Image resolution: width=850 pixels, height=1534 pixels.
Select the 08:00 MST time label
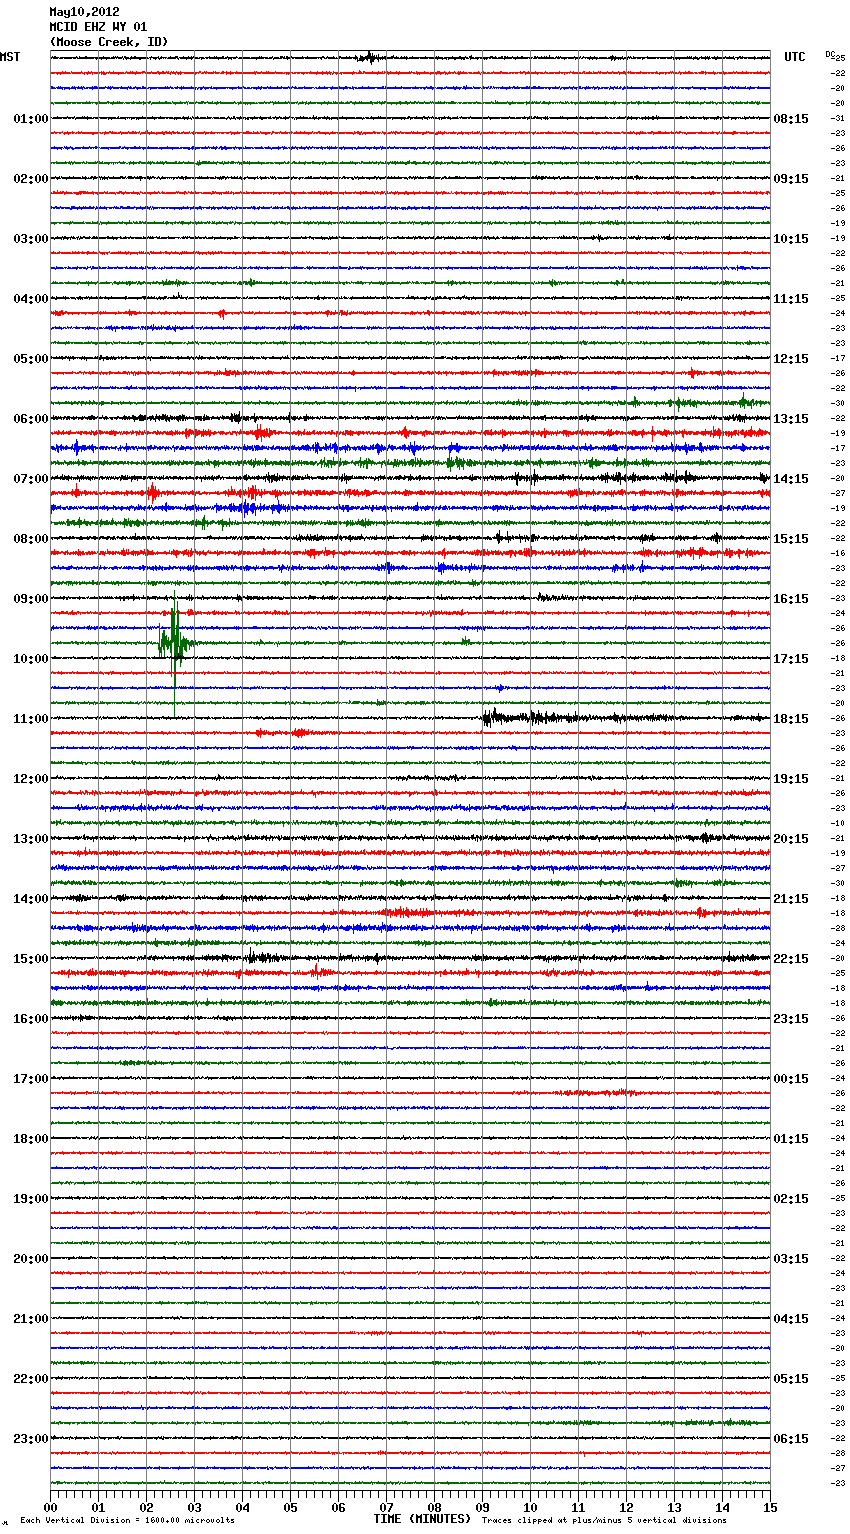click(31, 539)
